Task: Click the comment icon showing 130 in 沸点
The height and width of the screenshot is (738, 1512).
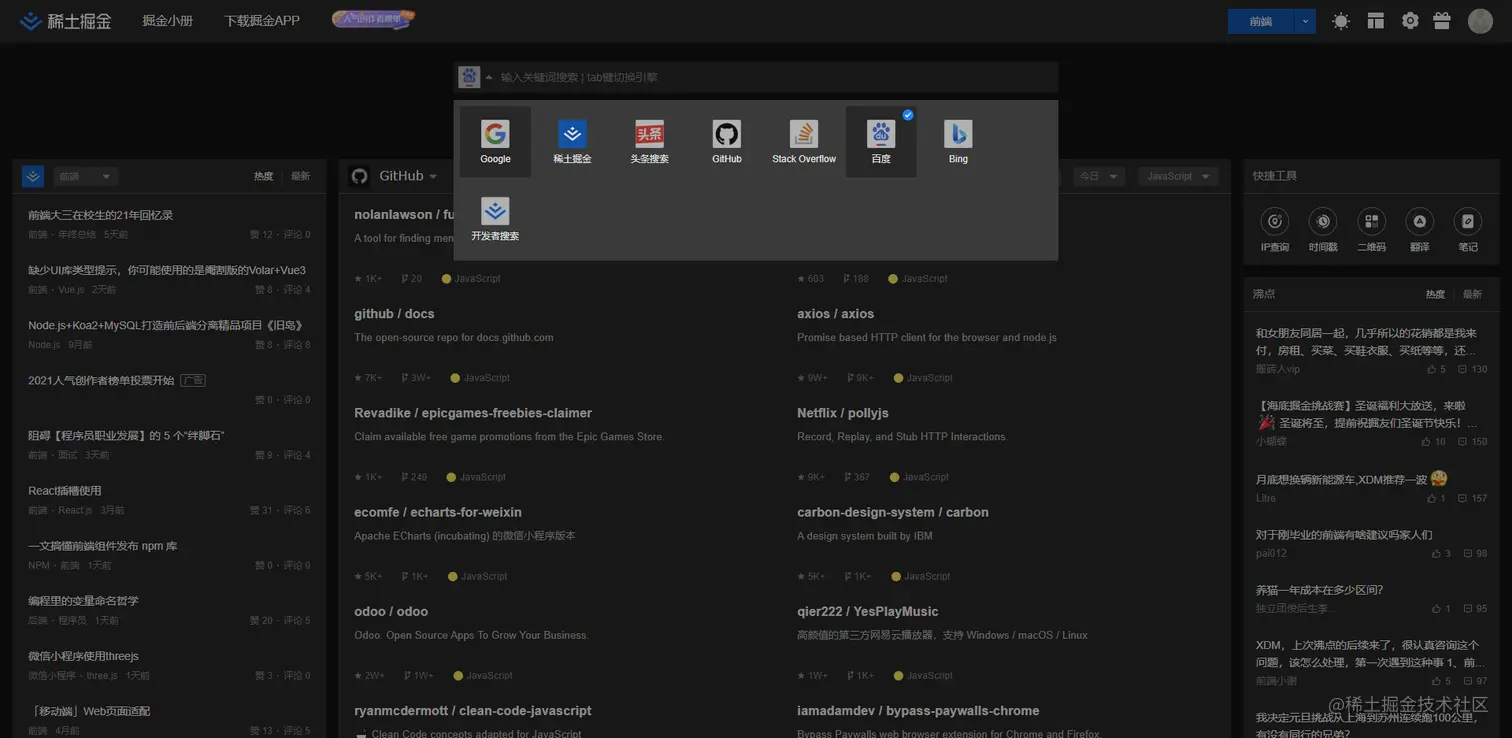Action: 1463,369
